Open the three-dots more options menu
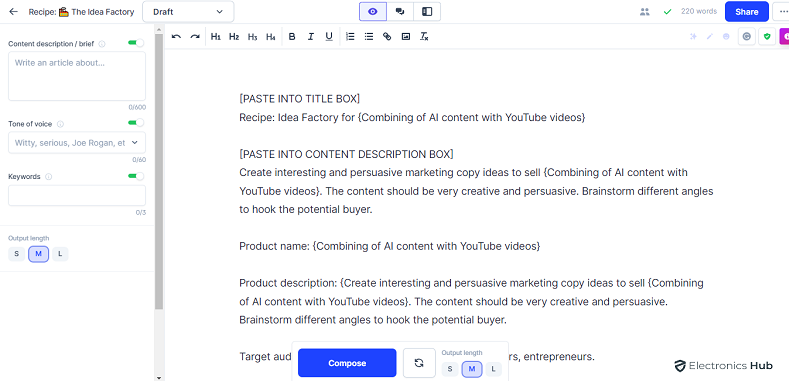Viewport: 789px width, 381px height. pyautogui.click(x=782, y=12)
